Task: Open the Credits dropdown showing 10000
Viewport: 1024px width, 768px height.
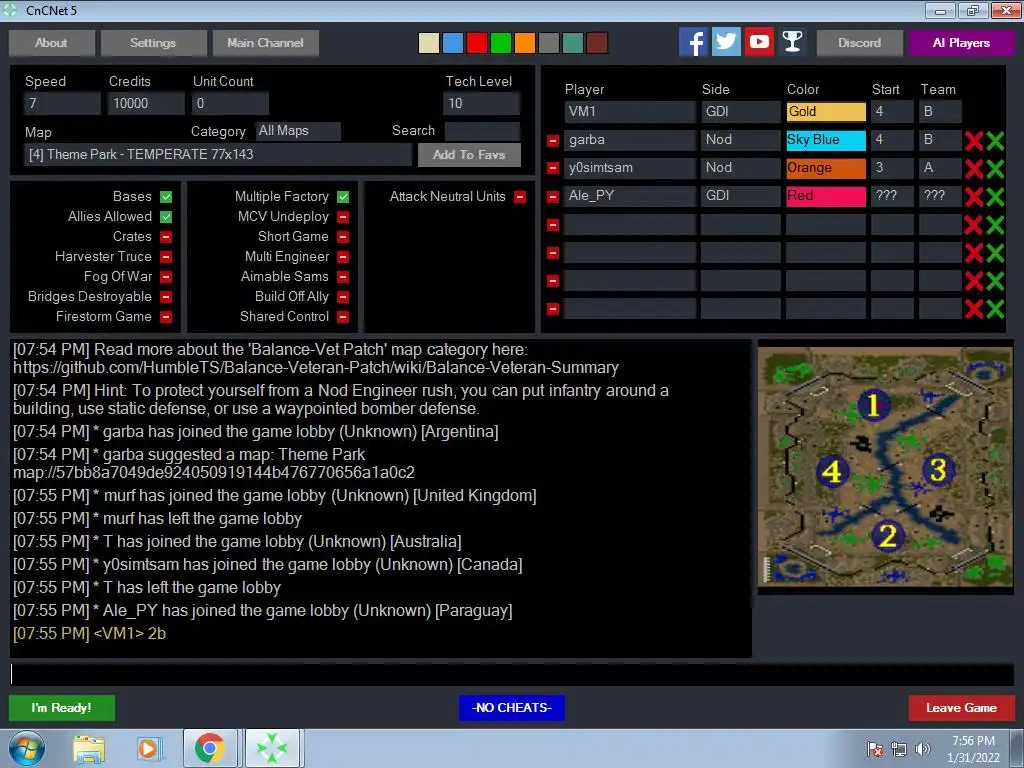Action: point(146,103)
